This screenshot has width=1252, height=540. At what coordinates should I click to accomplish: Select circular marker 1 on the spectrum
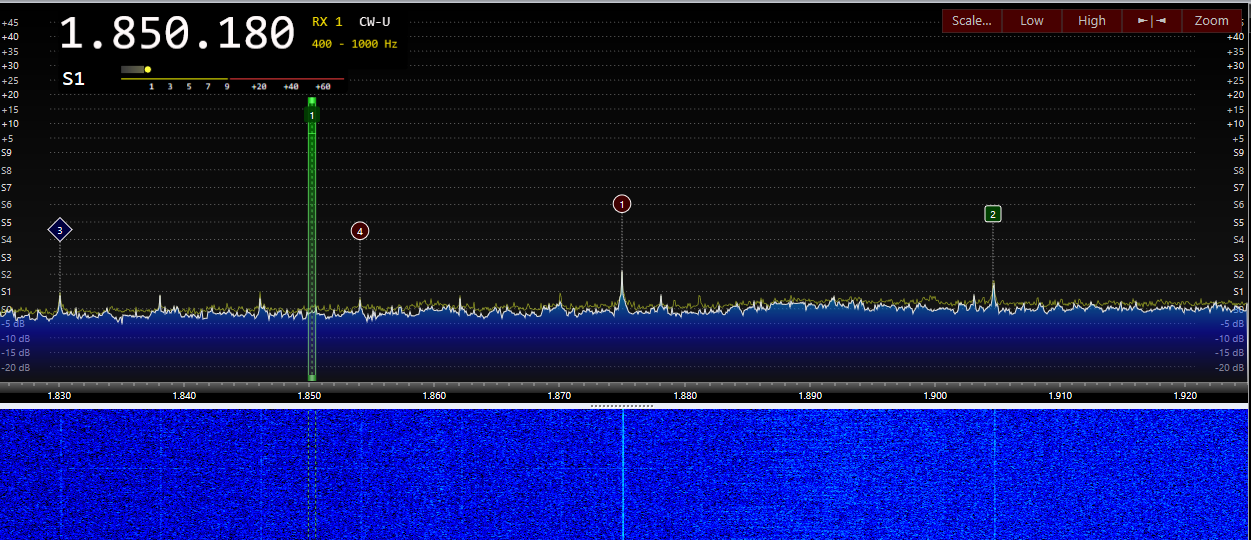click(x=622, y=204)
